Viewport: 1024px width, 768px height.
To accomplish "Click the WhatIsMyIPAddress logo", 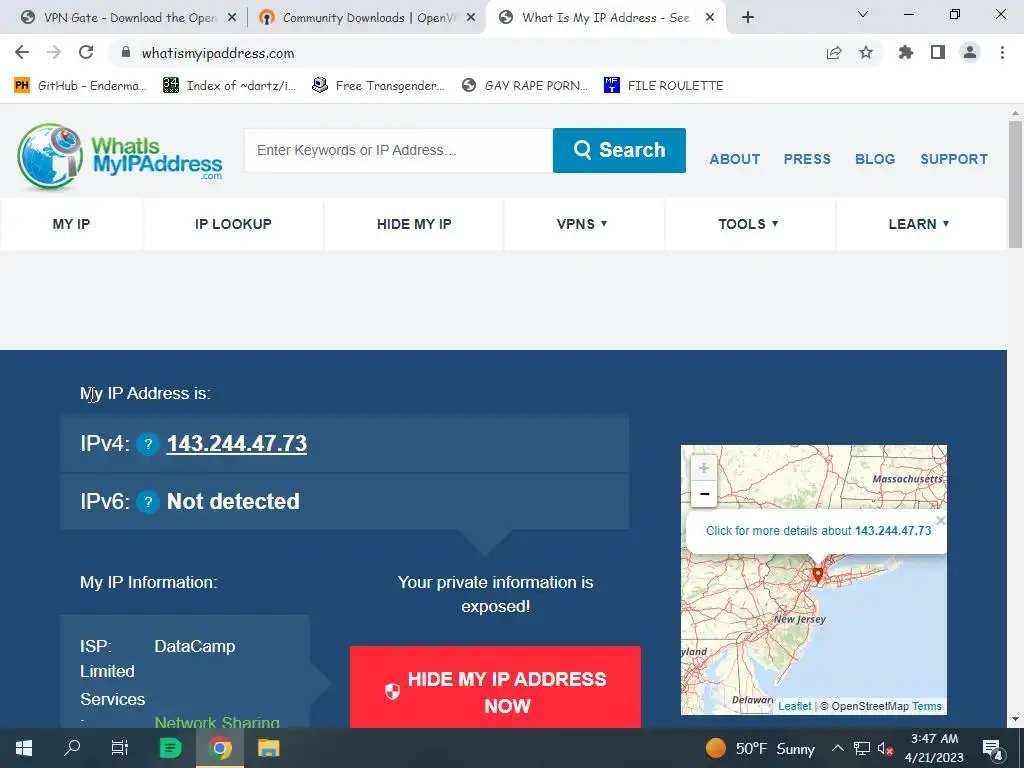I will click(x=120, y=157).
